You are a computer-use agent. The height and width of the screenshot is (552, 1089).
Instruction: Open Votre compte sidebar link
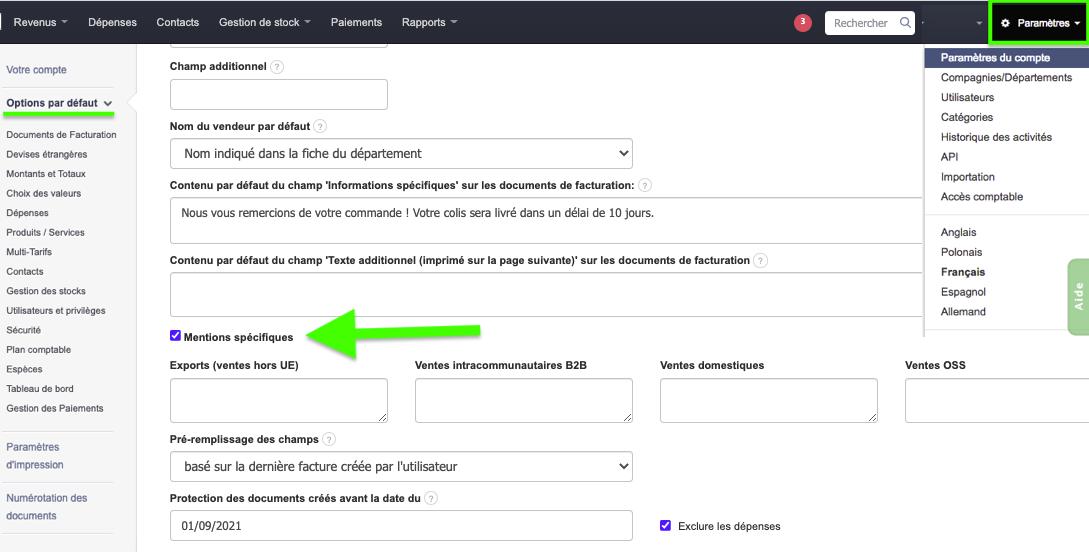(x=36, y=69)
